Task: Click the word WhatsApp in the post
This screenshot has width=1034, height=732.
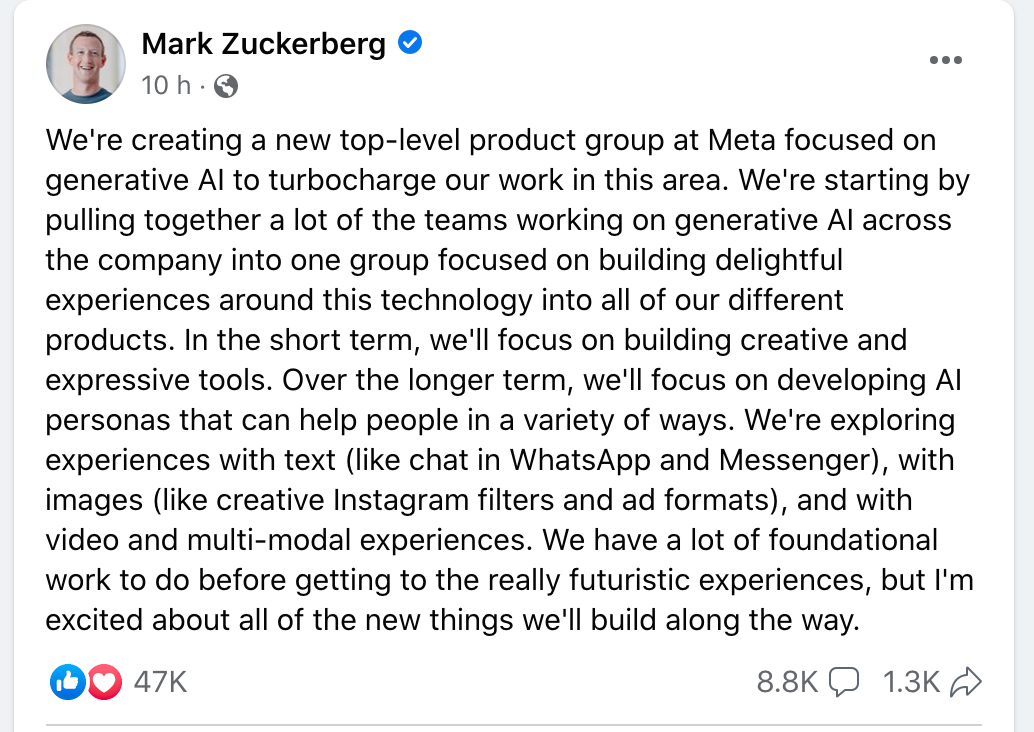Action: coord(580,460)
